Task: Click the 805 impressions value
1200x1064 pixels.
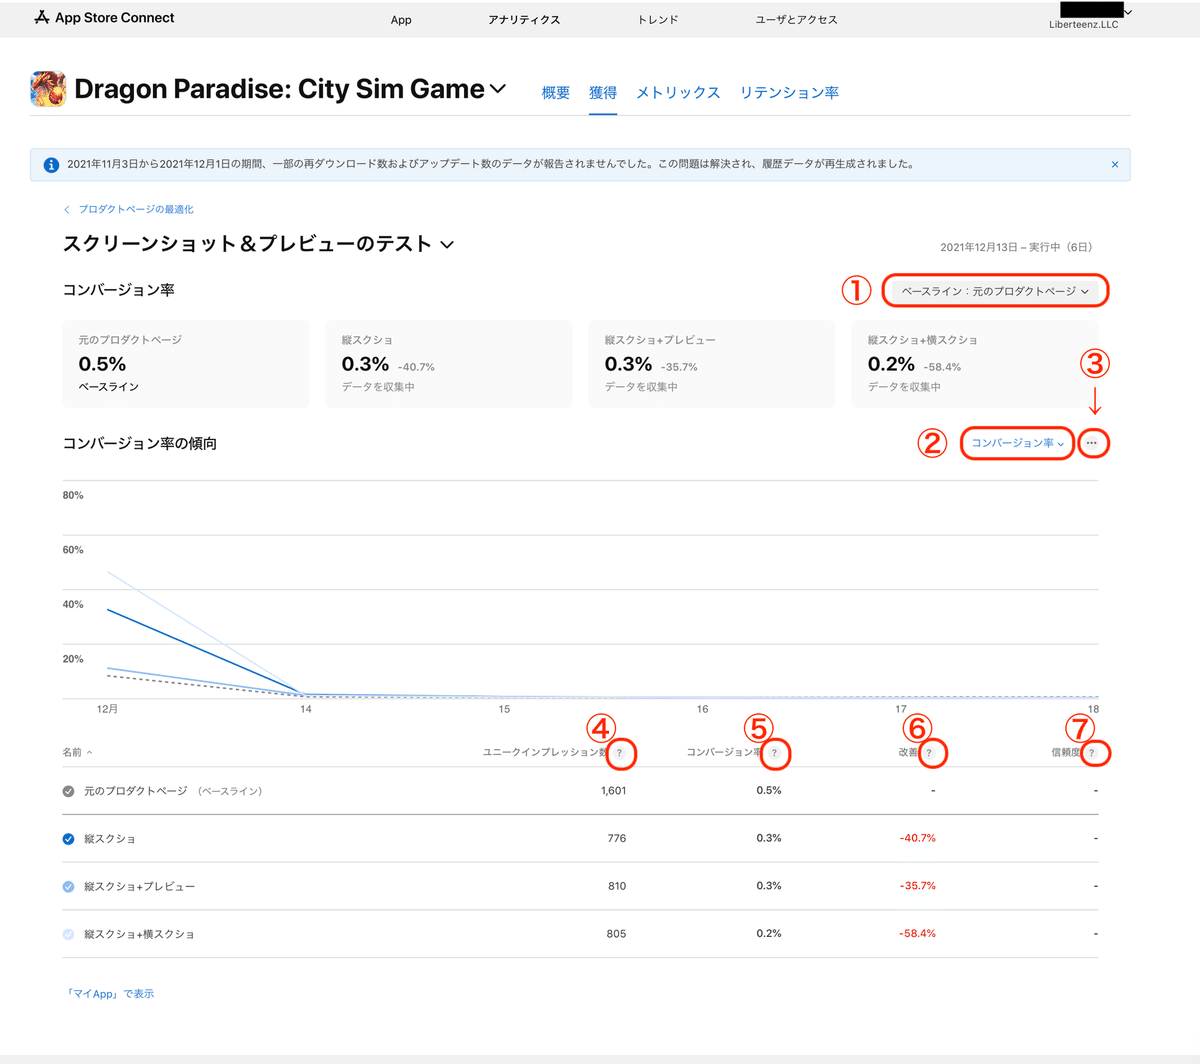Action: pyautogui.click(x=617, y=934)
